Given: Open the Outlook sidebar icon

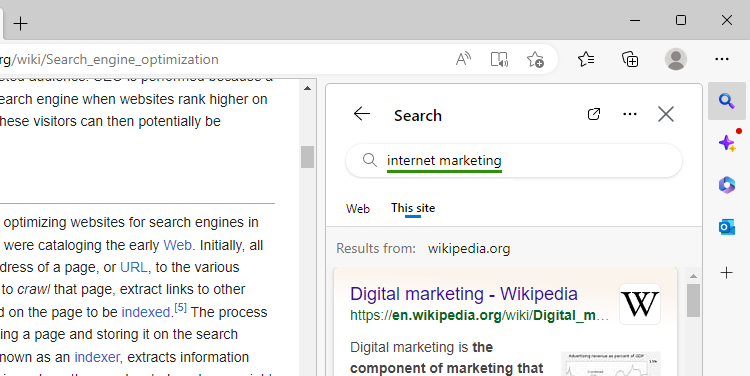Looking at the screenshot, I should [x=727, y=227].
